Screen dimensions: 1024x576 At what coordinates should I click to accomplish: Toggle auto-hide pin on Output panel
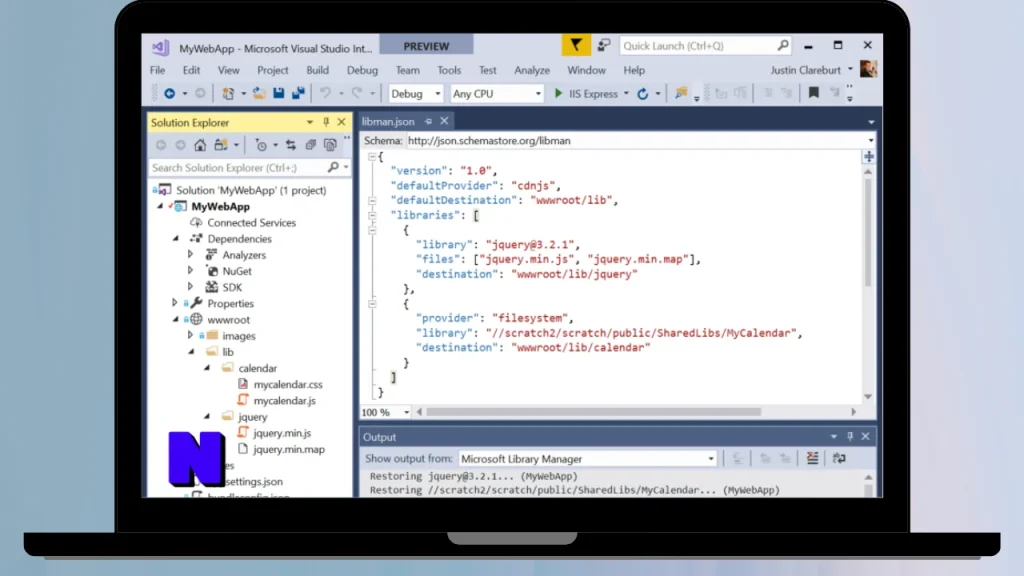(850, 436)
